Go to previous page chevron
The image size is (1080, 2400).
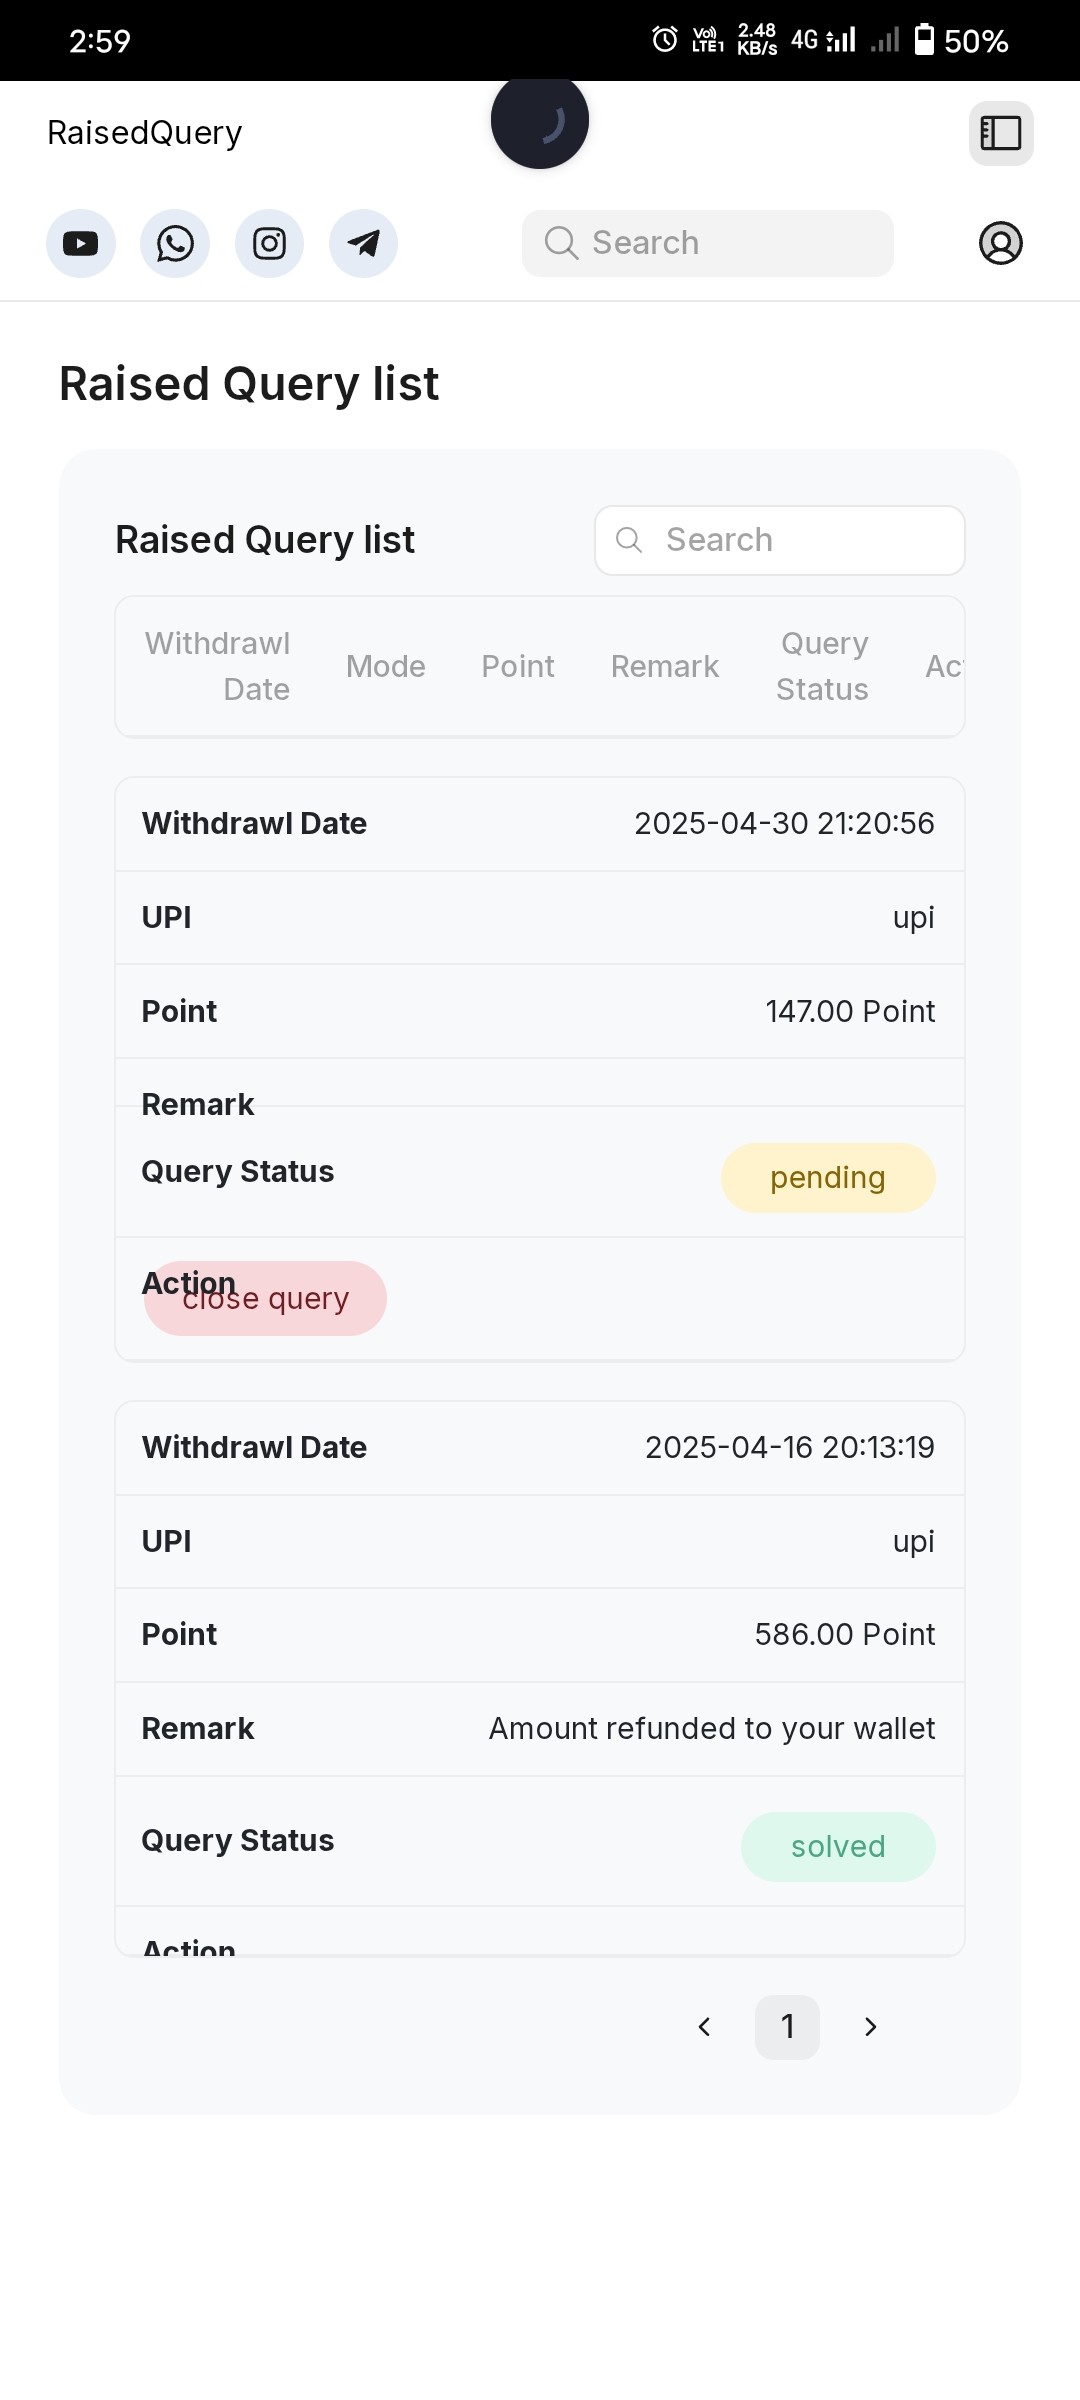tap(704, 2027)
